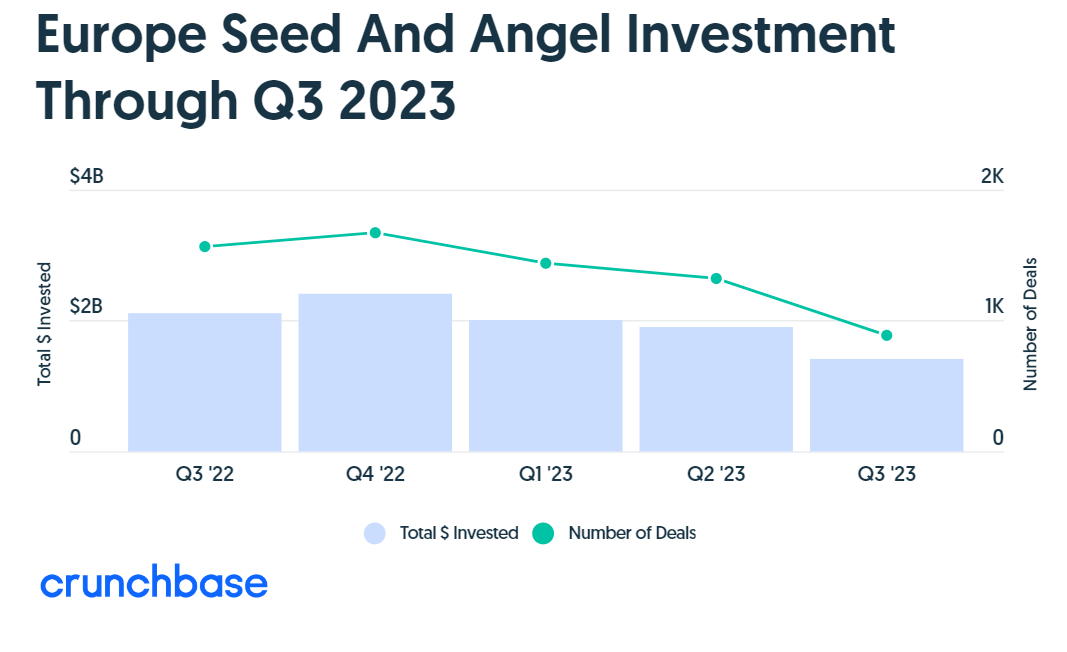Click the Q2 '23 light blue bar
1067x652 pixels.
716,390
